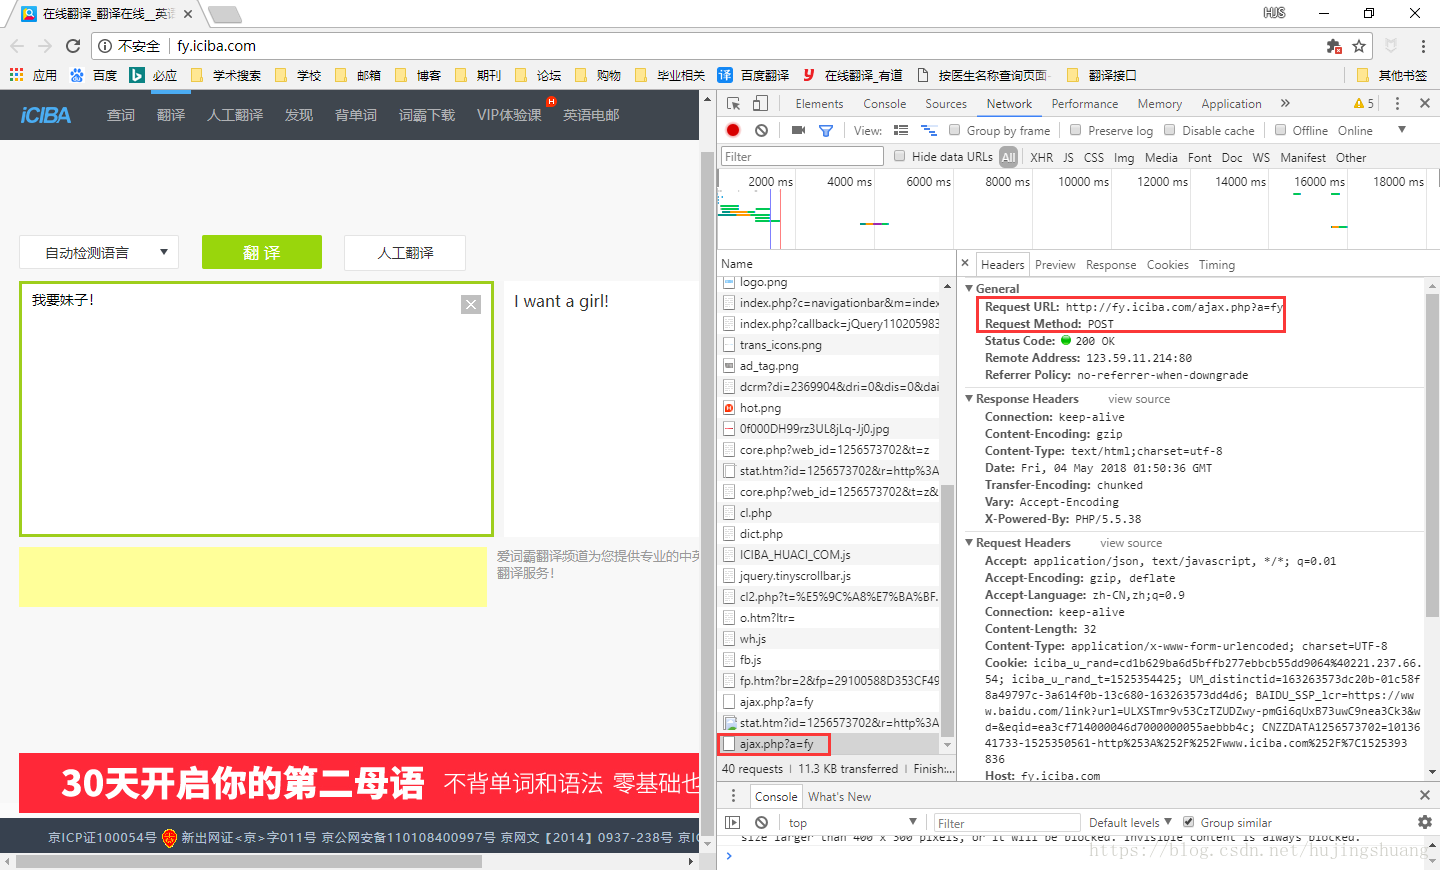Image resolution: width=1440 pixels, height=870 pixels.
Task: Open the network throttling Online dropdown
Action: click(1372, 130)
